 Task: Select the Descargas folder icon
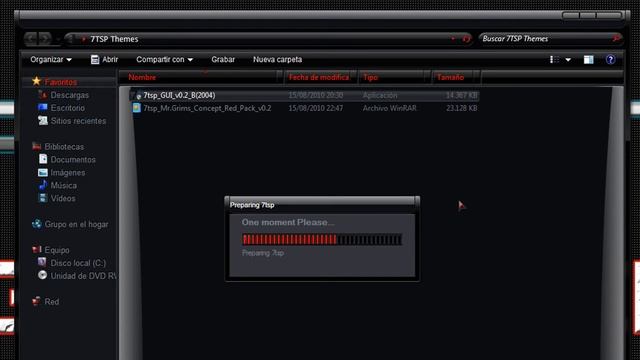(42, 95)
